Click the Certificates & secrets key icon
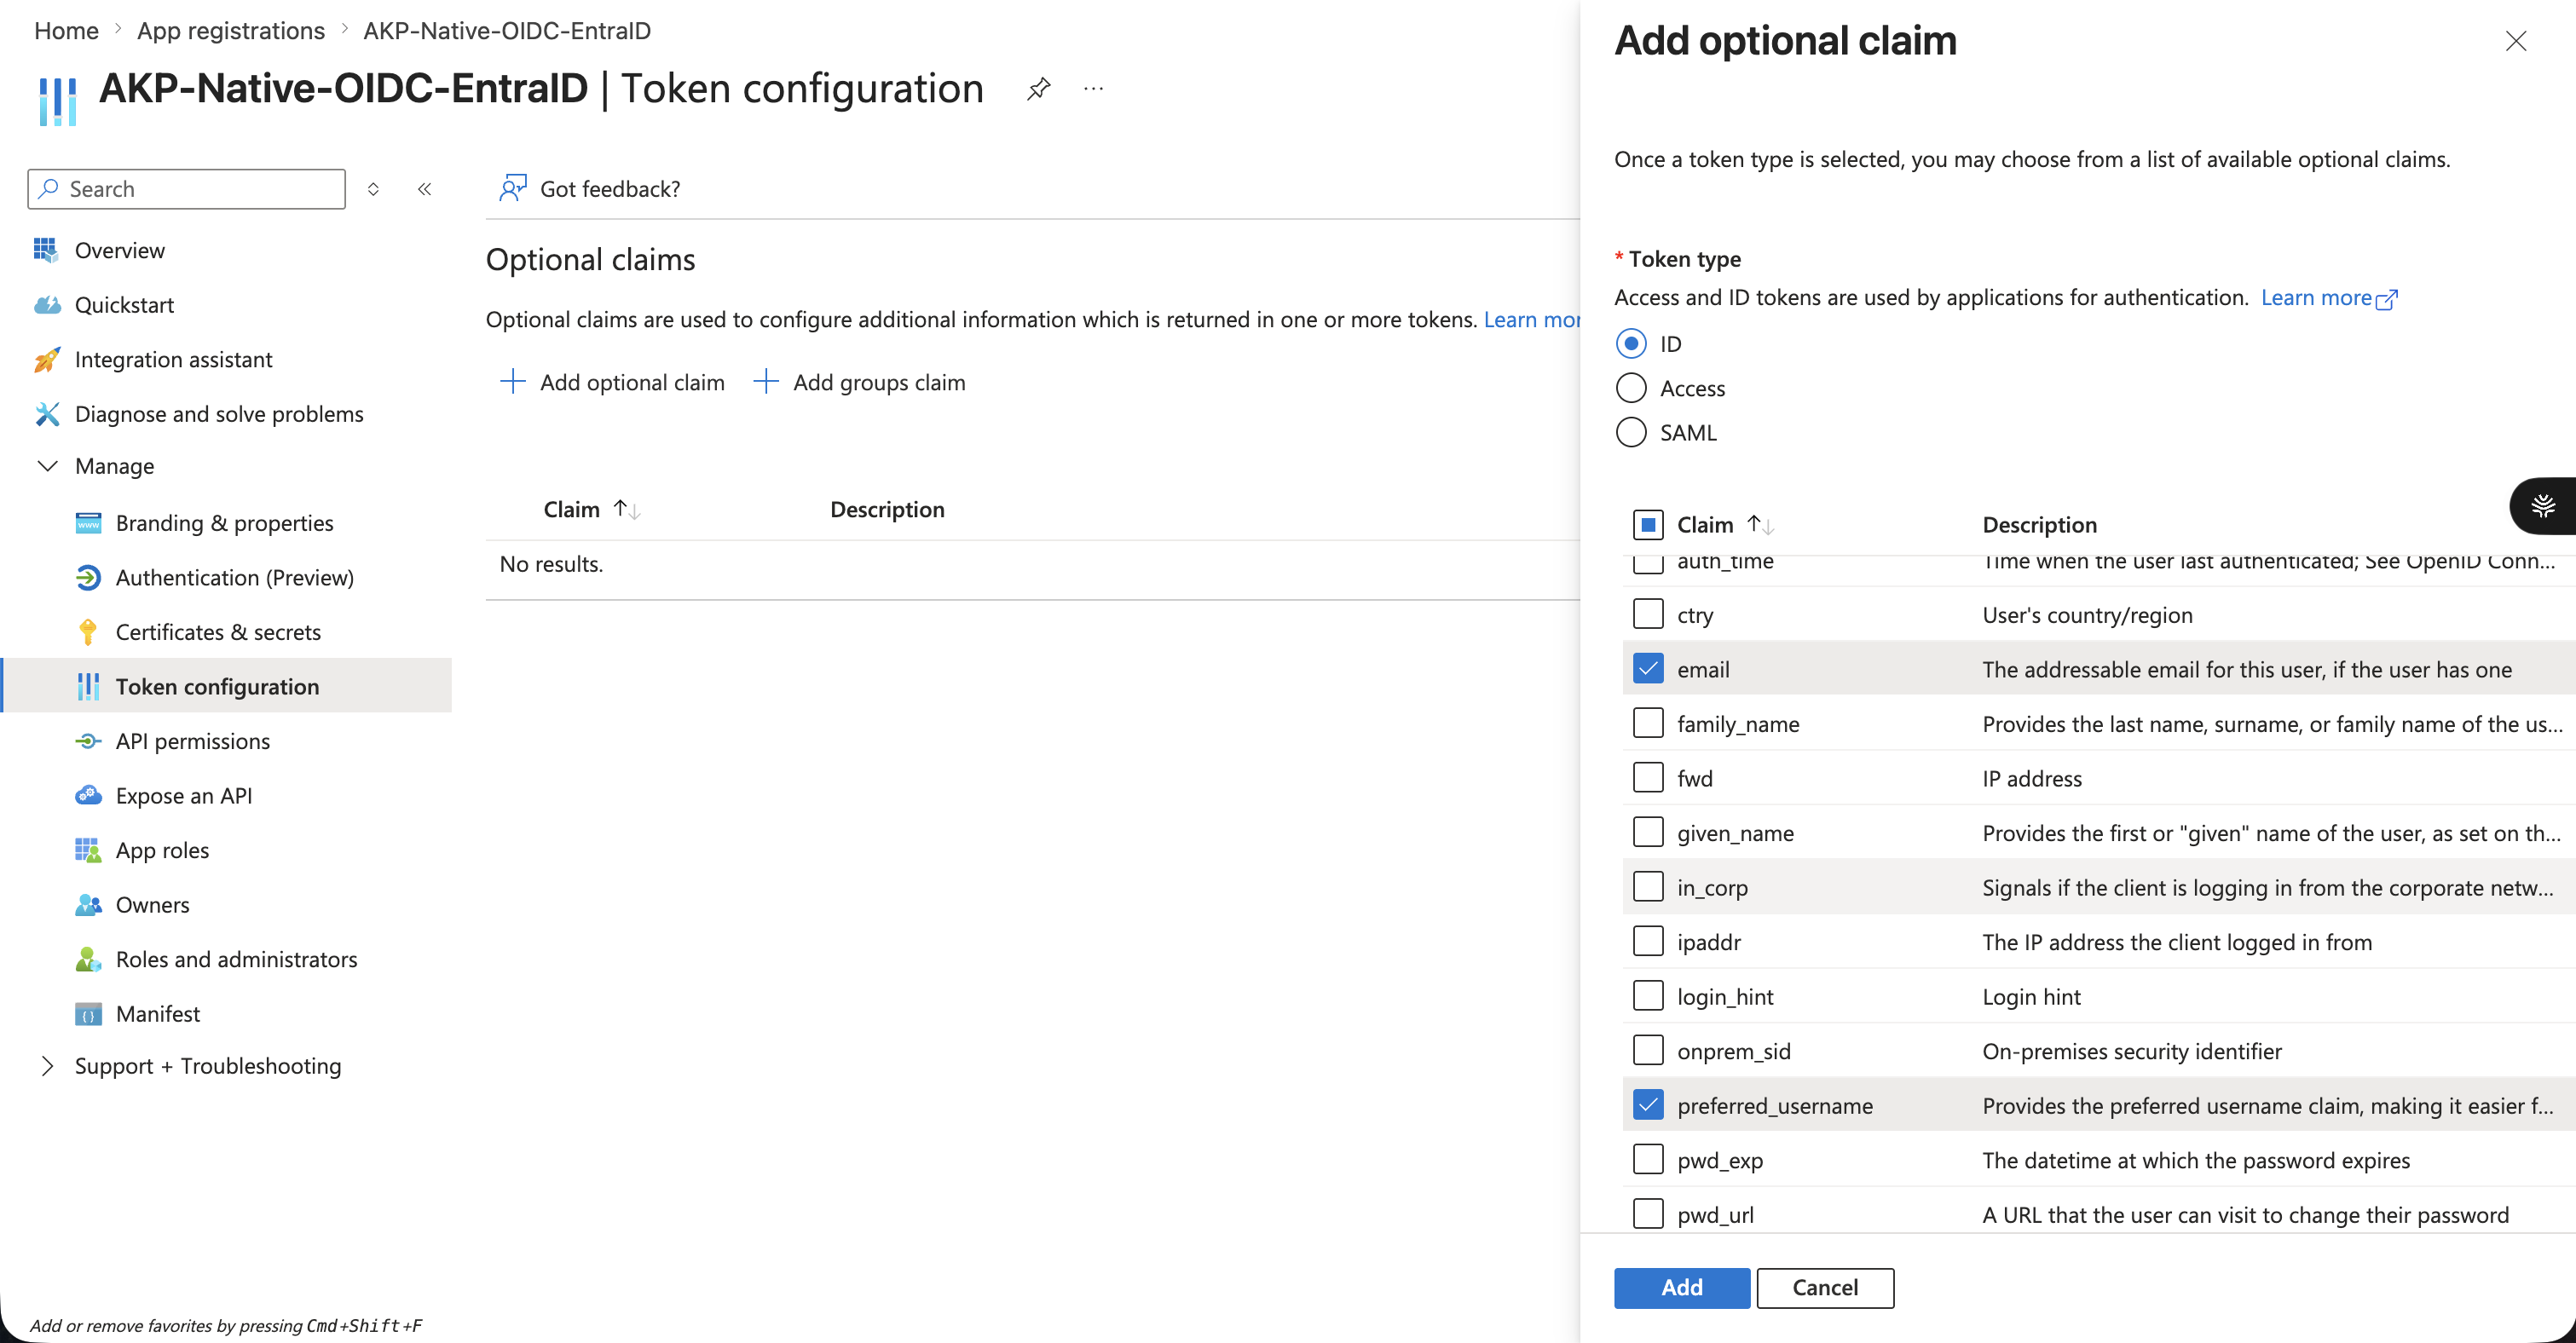2576x1343 pixels. tap(88, 632)
